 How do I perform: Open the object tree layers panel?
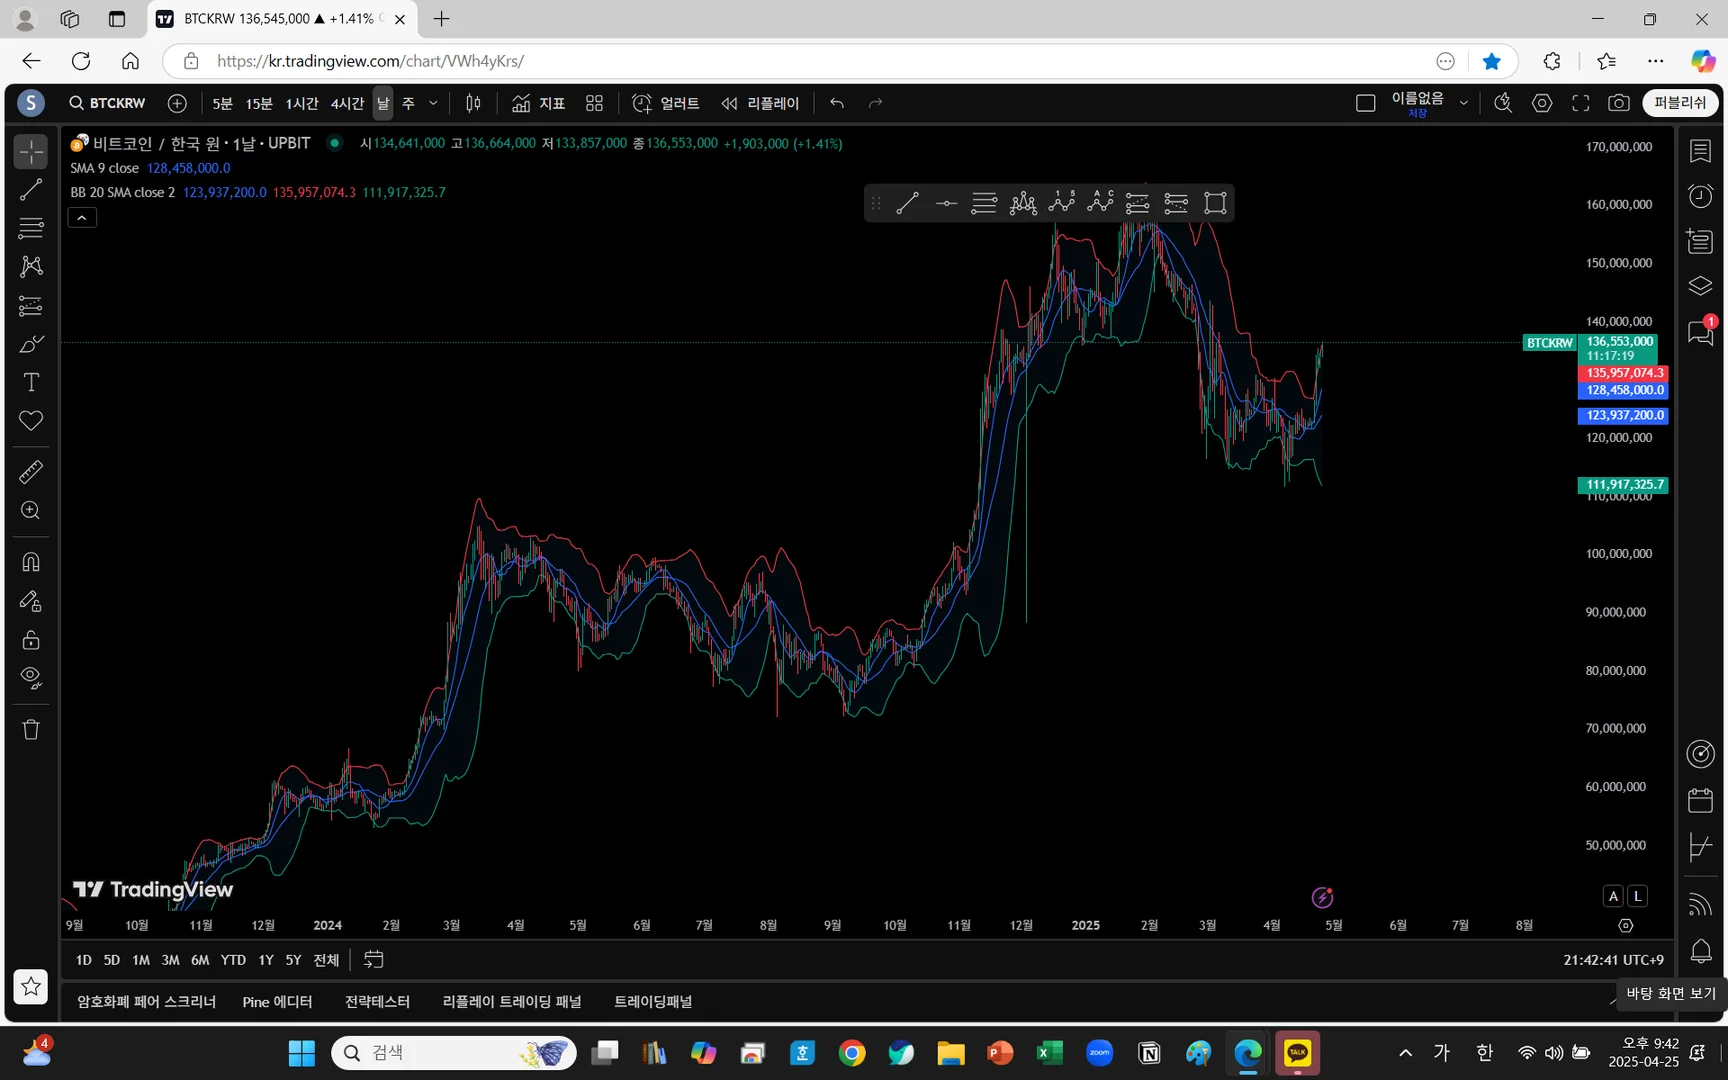pos(1700,287)
